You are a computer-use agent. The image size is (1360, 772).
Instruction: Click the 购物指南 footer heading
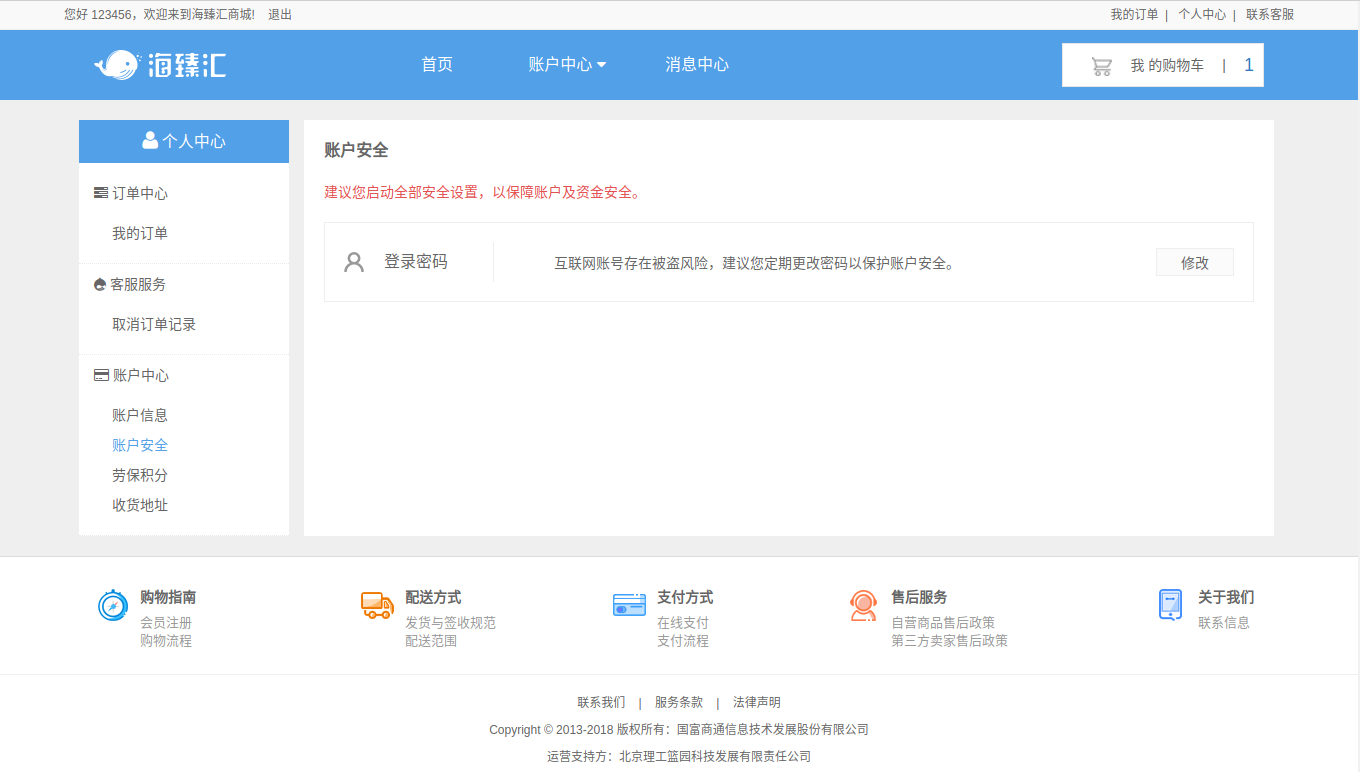click(168, 597)
